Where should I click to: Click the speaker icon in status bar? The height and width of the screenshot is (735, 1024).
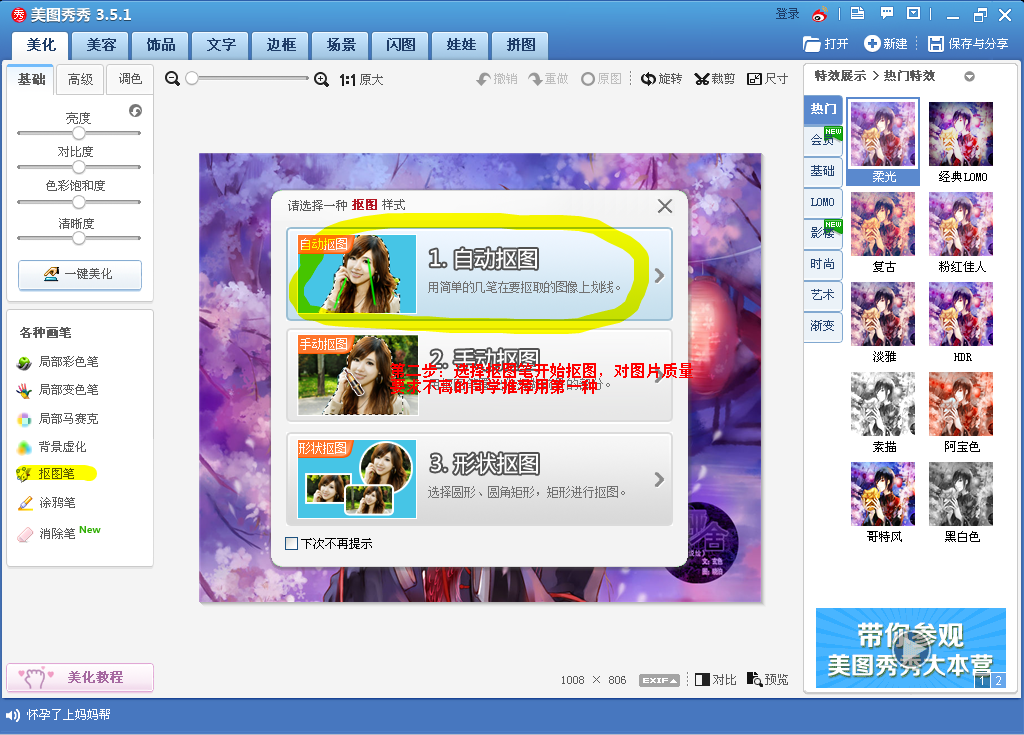(12, 715)
